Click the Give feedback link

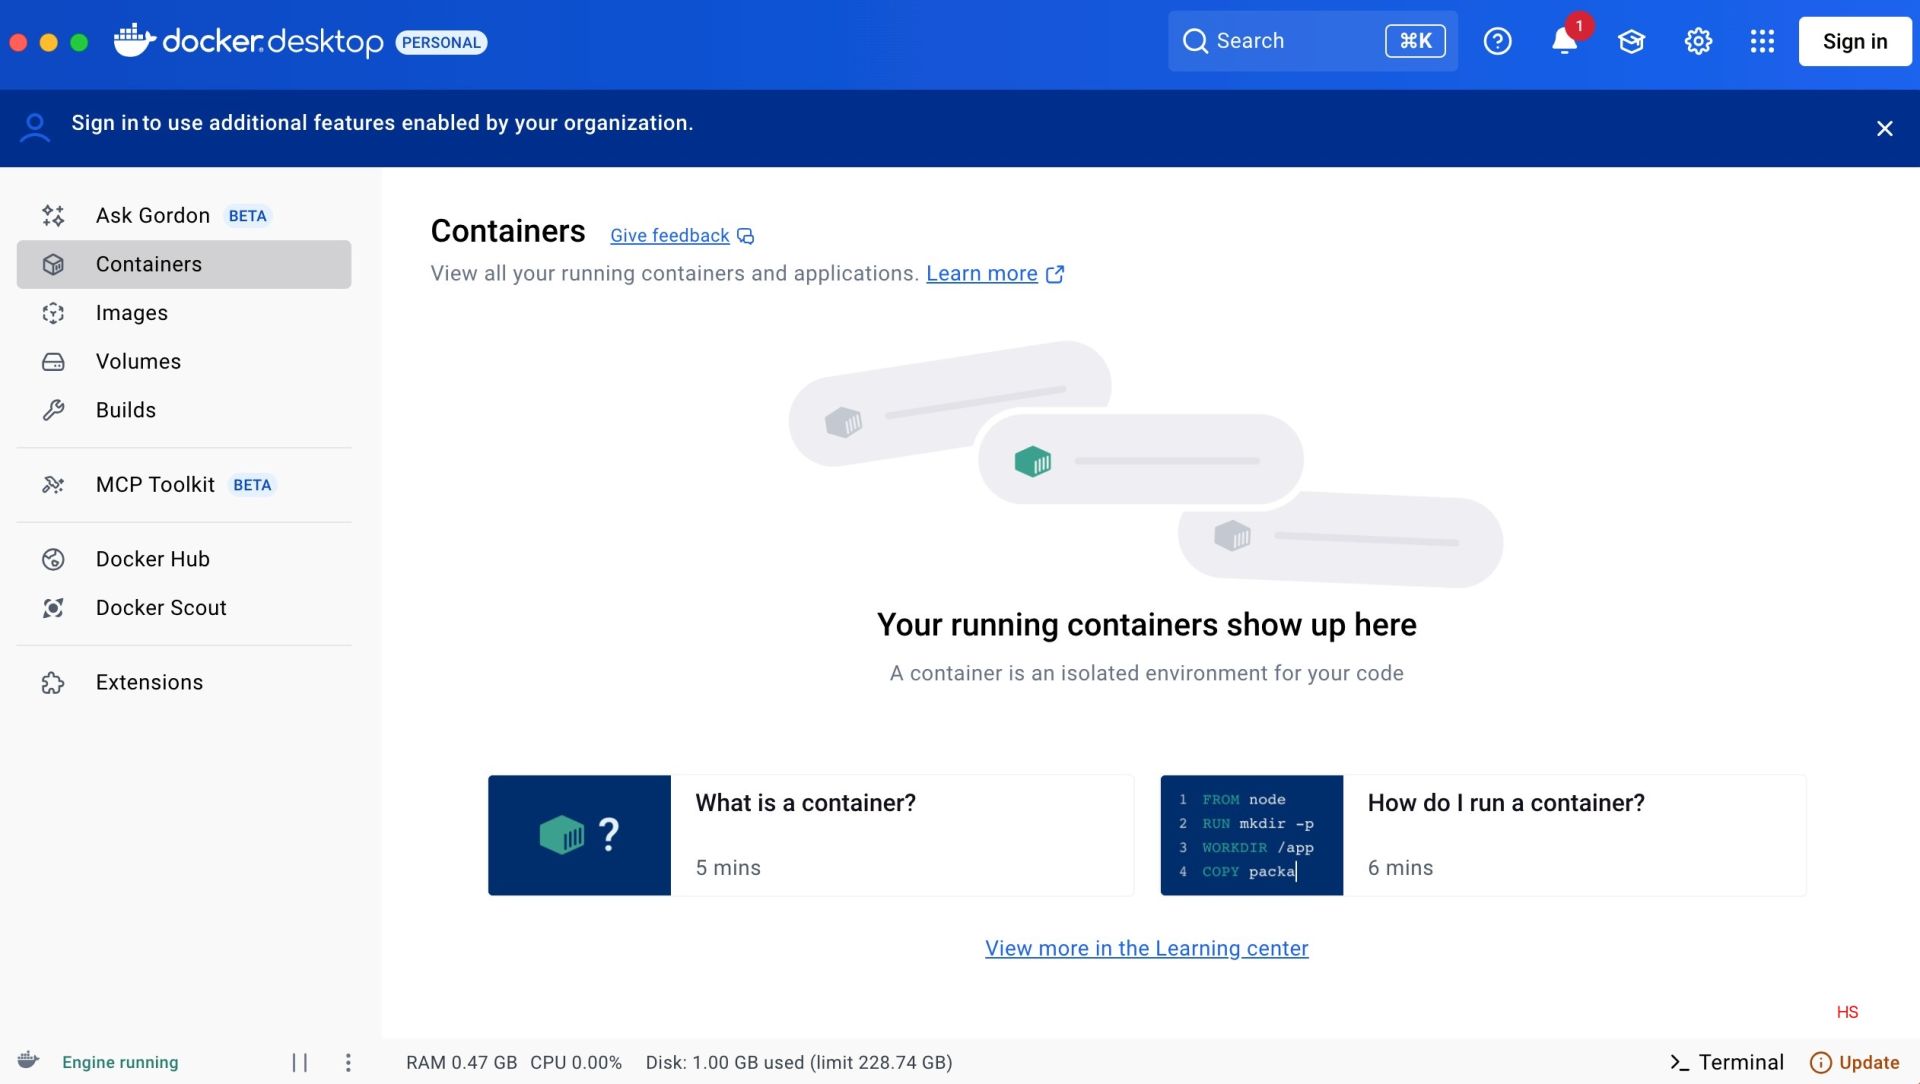click(x=669, y=236)
